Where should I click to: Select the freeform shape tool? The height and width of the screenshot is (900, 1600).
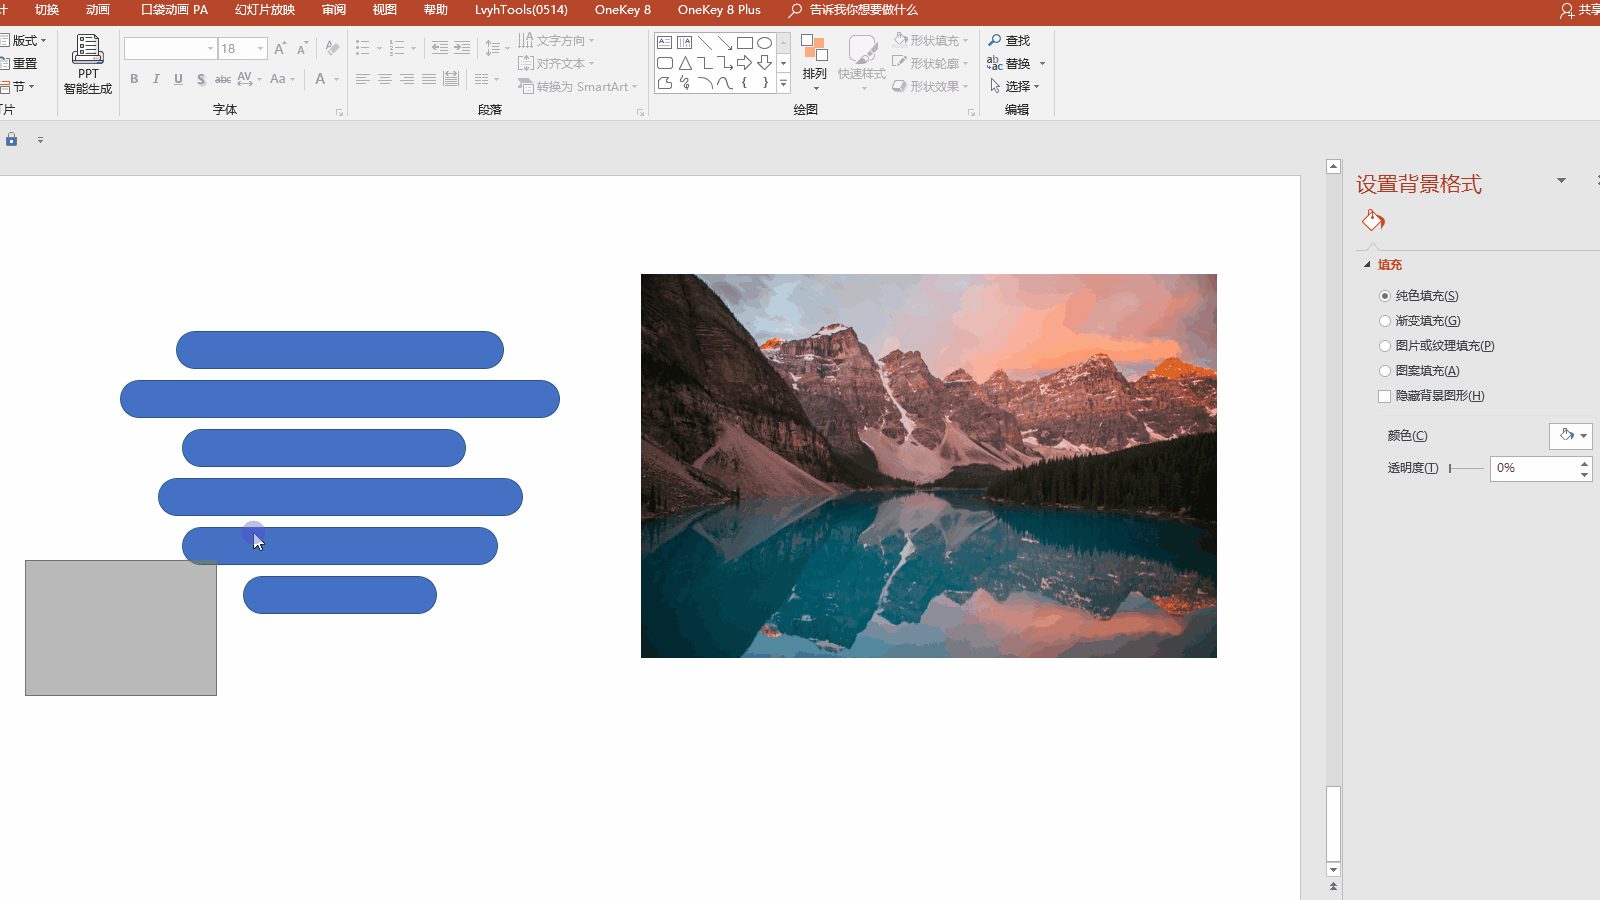click(x=665, y=83)
